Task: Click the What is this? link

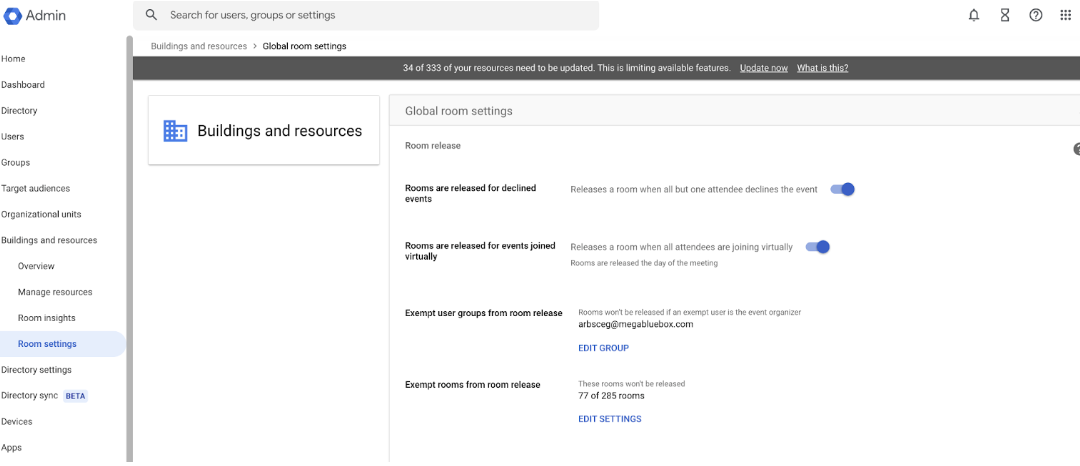Action: point(822,68)
